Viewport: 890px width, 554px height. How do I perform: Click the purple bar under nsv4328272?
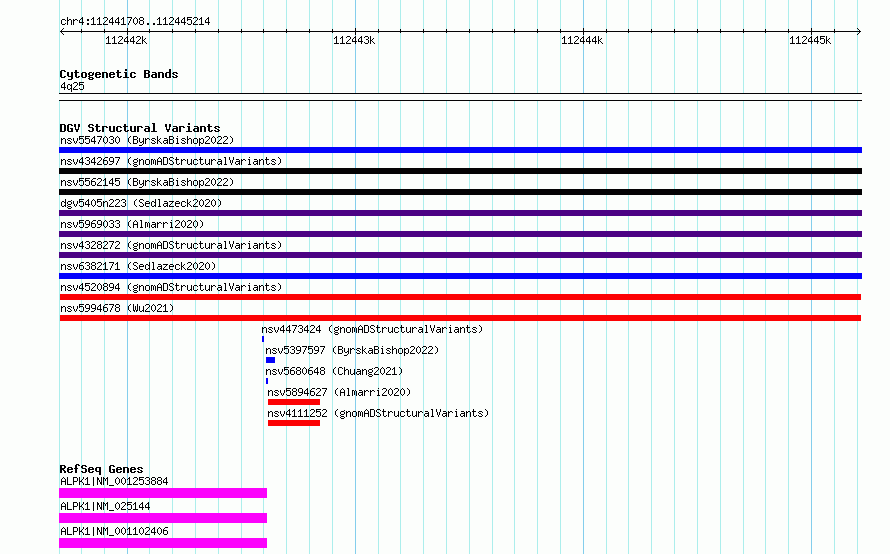pos(460,255)
